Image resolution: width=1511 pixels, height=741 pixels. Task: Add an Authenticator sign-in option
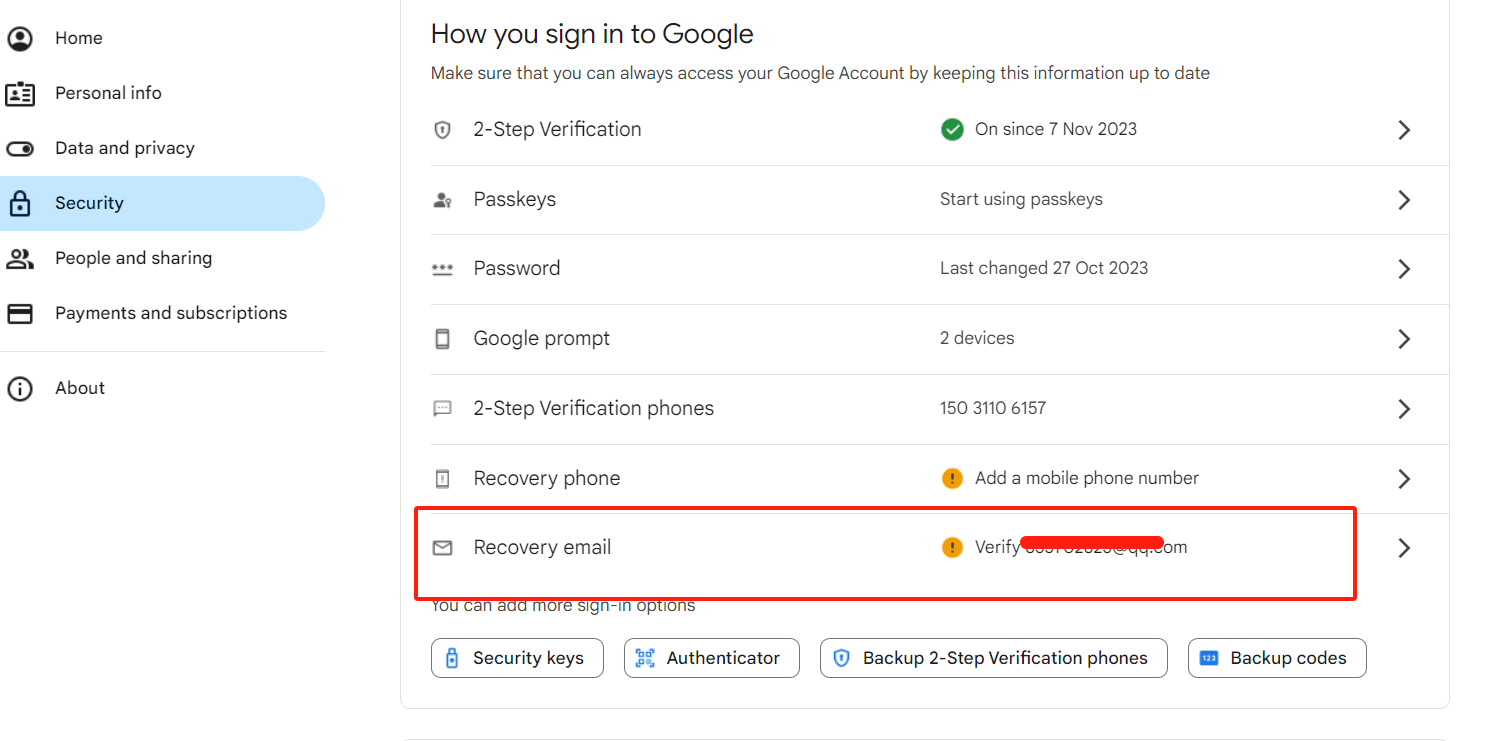pyautogui.click(x=711, y=658)
